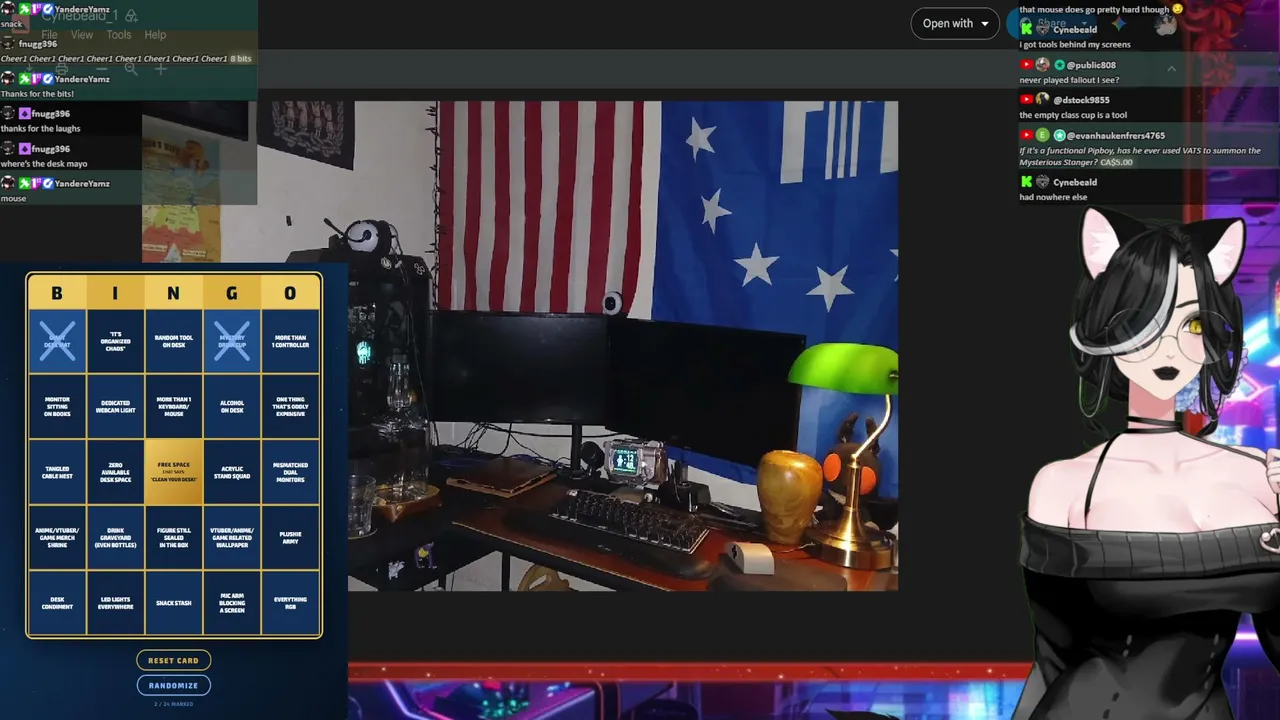Mark the "Monitor Sitting on Books" bingo cell
The height and width of the screenshot is (720, 1280).
(x=57, y=405)
